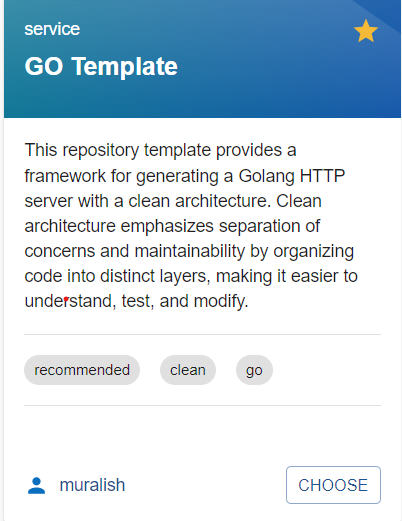Select the 'clean' tag chip
The height and width of the screenshot is (521, 402).
188,370
